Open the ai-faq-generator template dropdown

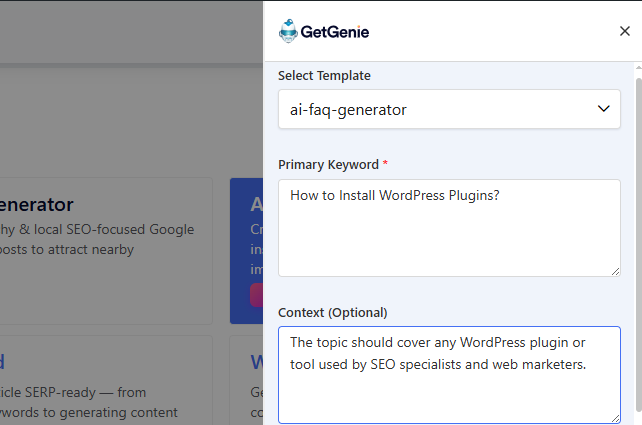pos(440,109)
